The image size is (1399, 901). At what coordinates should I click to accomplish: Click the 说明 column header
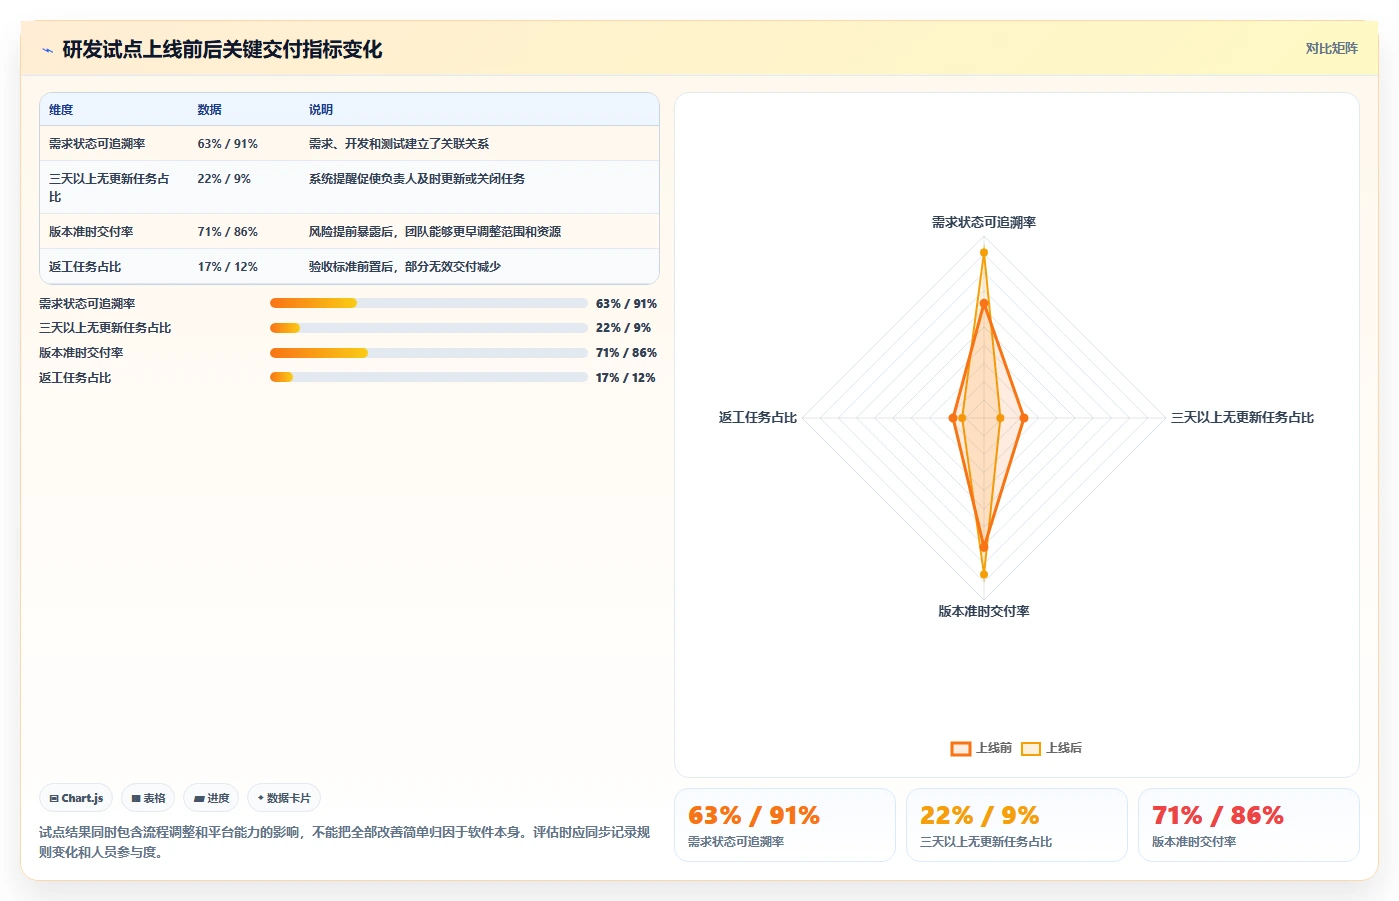321,110
